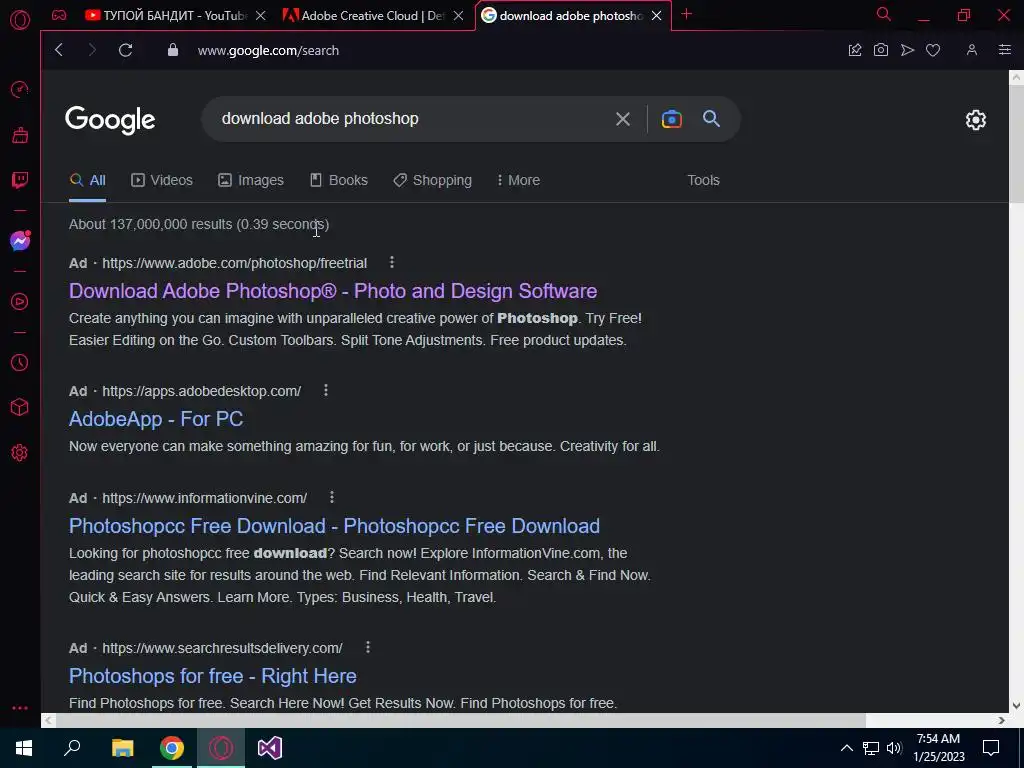
Task: Close the YouTube browser tab
Action: point(261,15)
